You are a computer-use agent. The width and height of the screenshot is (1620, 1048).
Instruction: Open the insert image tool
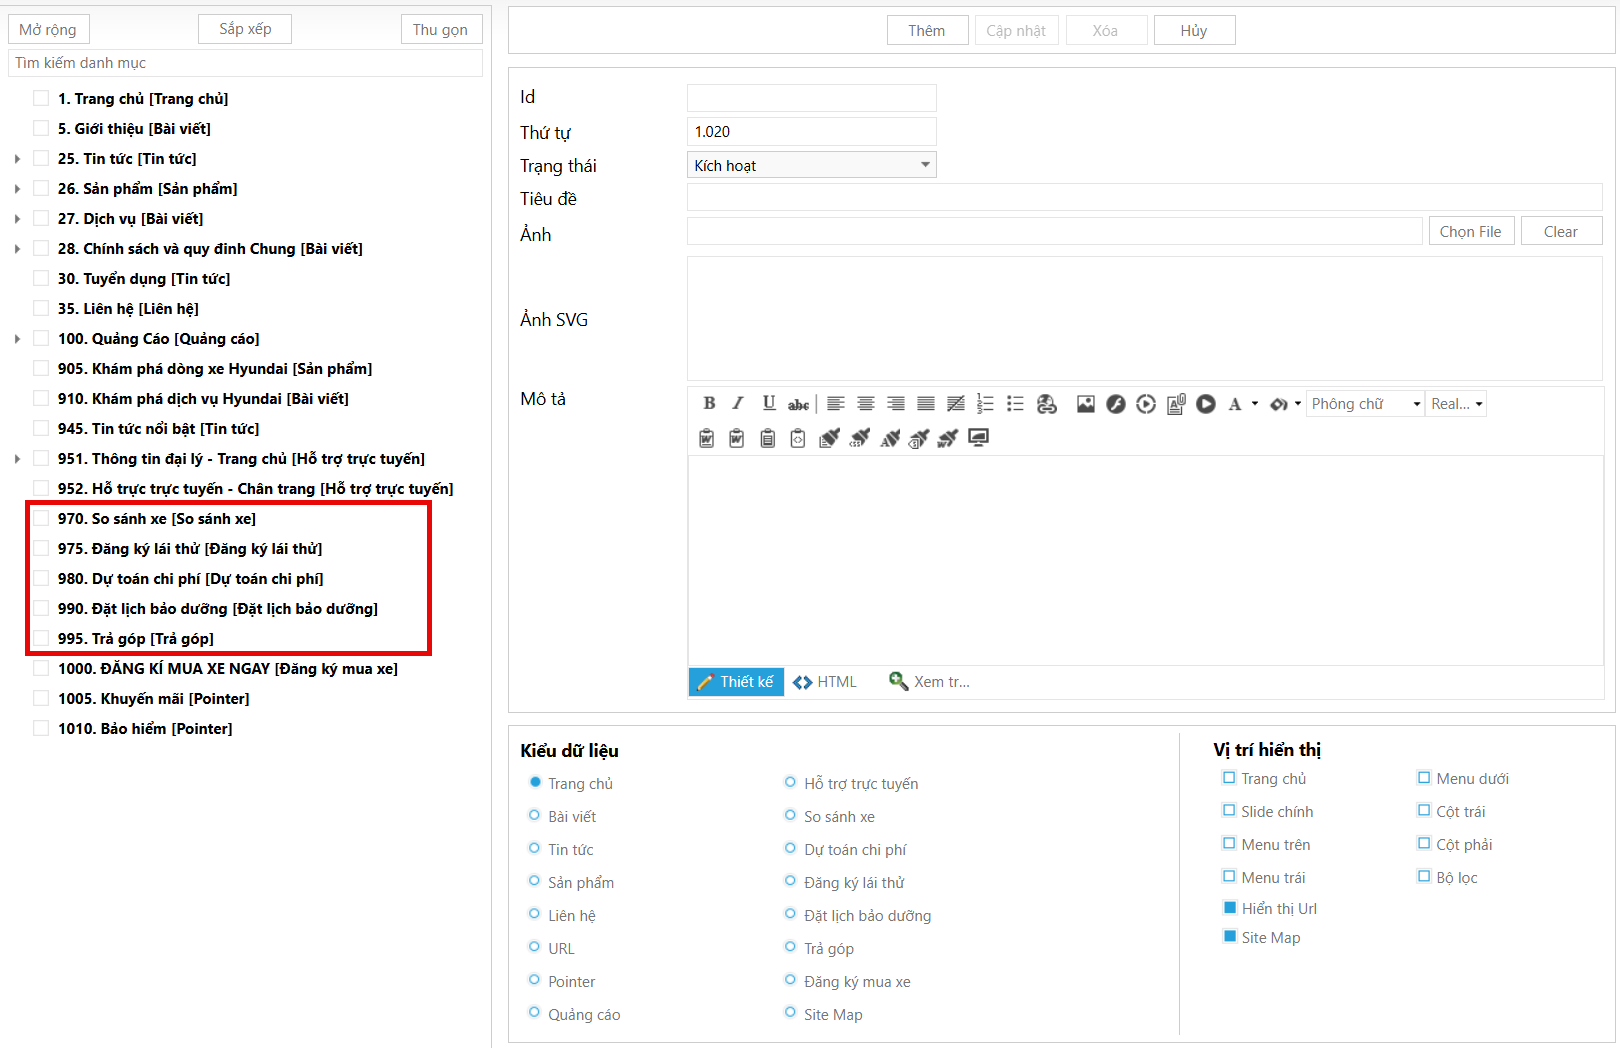tap(1085, 404)
